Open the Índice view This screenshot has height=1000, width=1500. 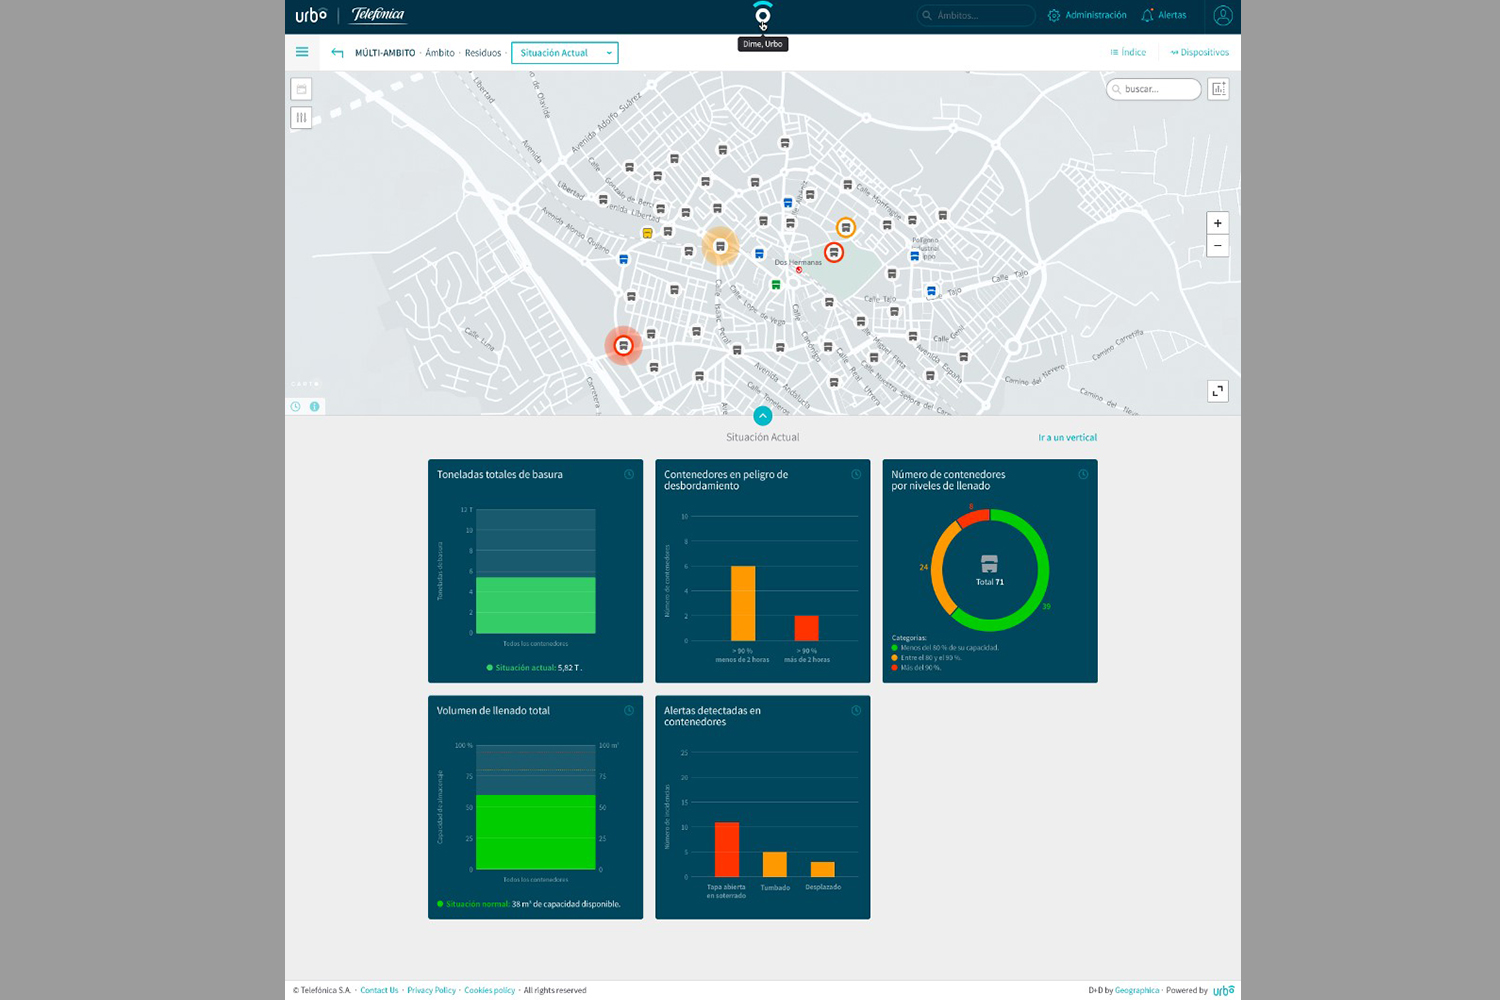pos(1128,52)
